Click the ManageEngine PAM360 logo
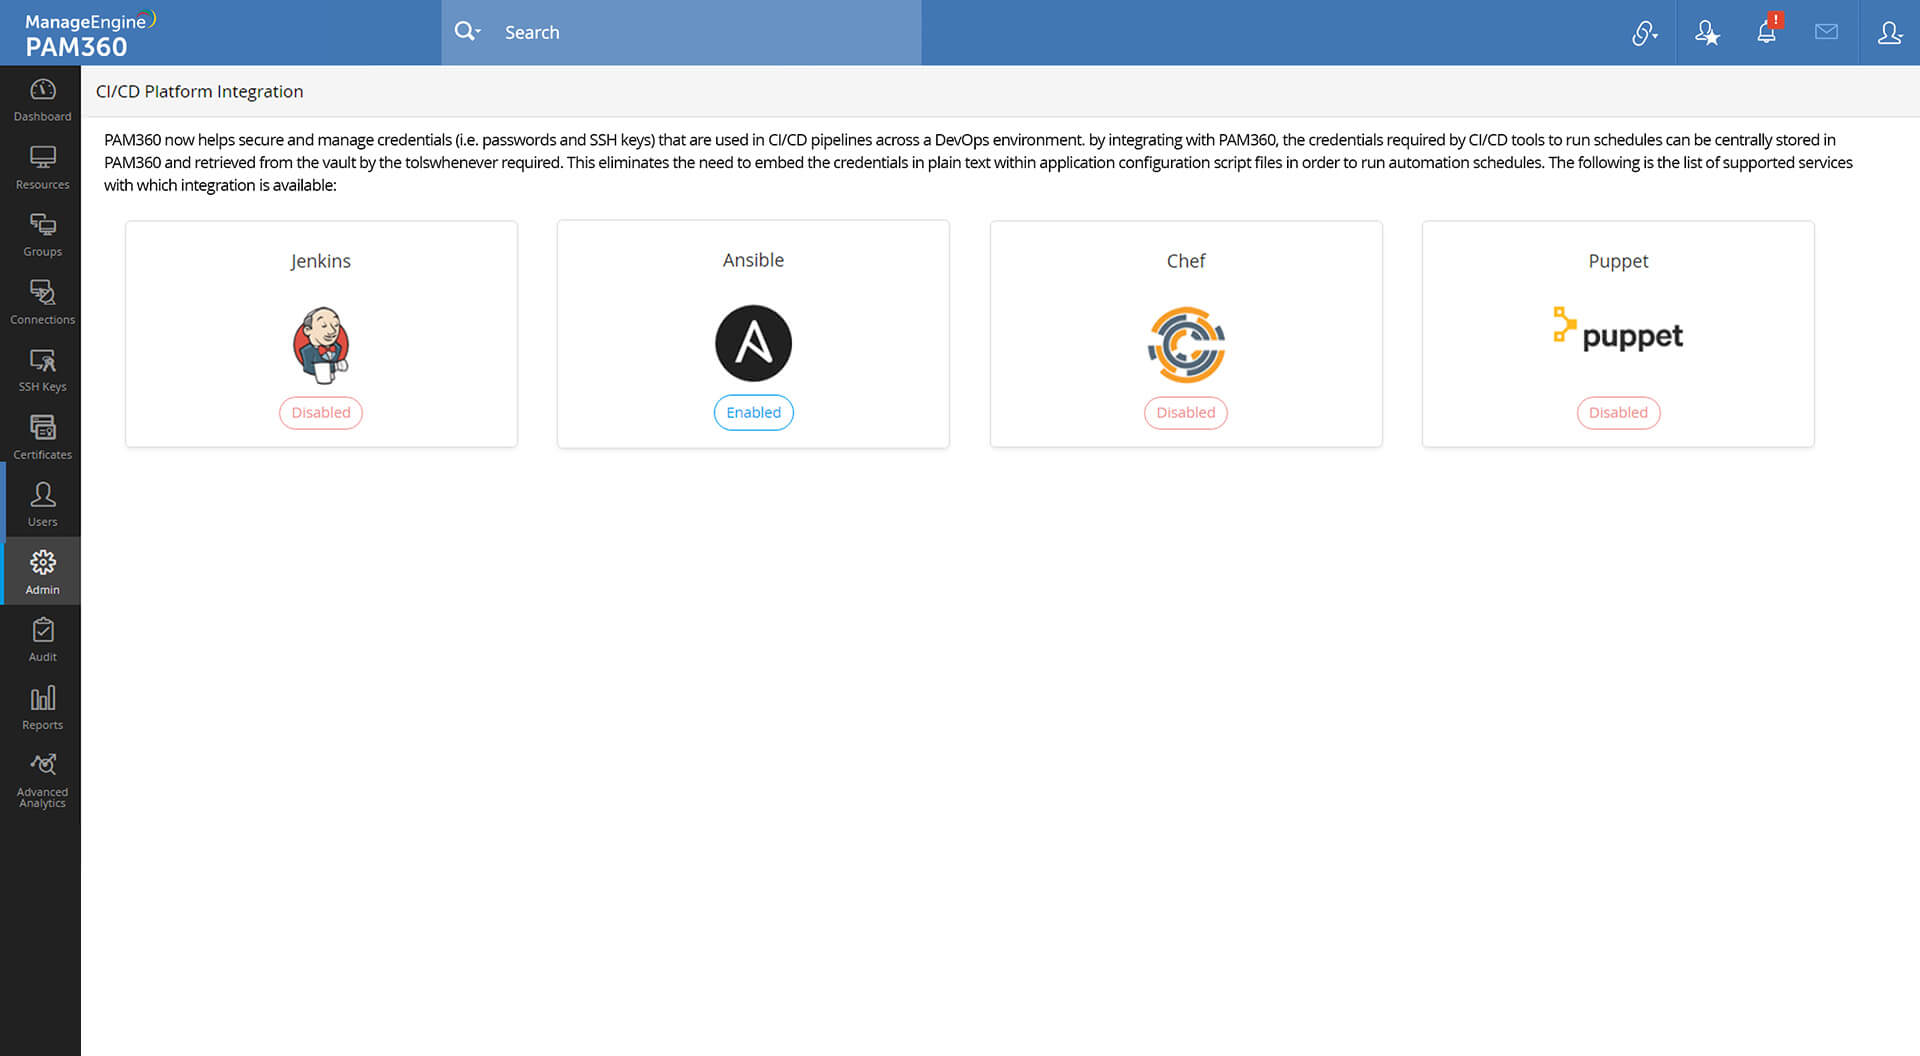1920x1056 pixels. click(x=90, y=35)
